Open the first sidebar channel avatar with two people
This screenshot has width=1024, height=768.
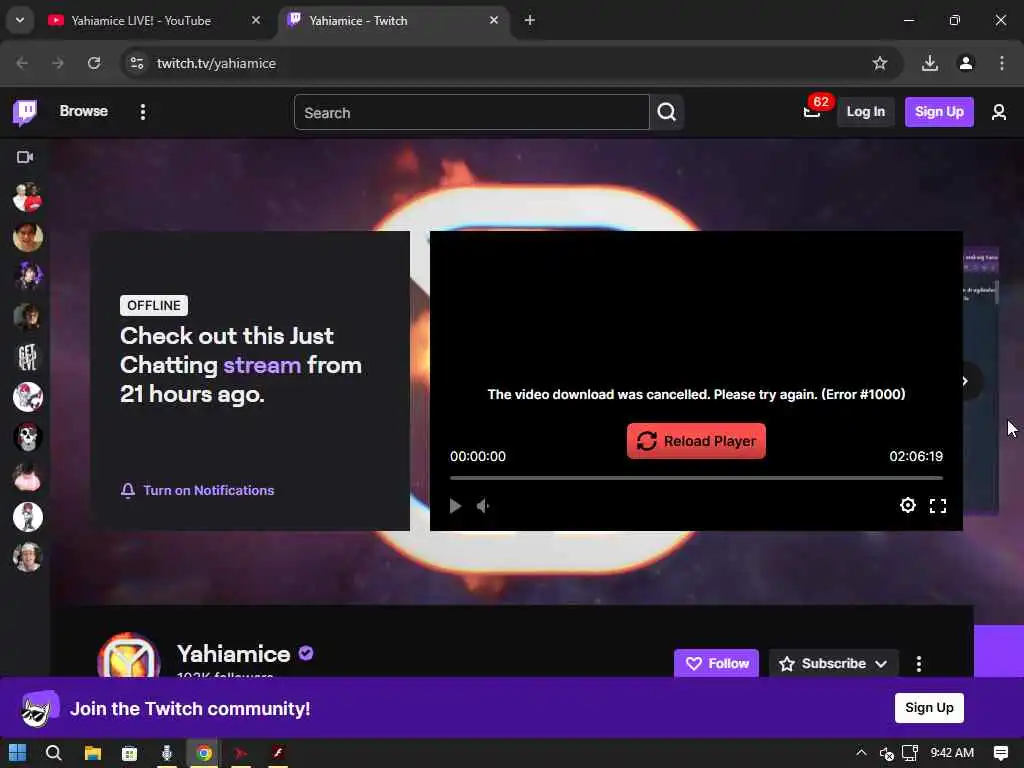pos(27,197)
